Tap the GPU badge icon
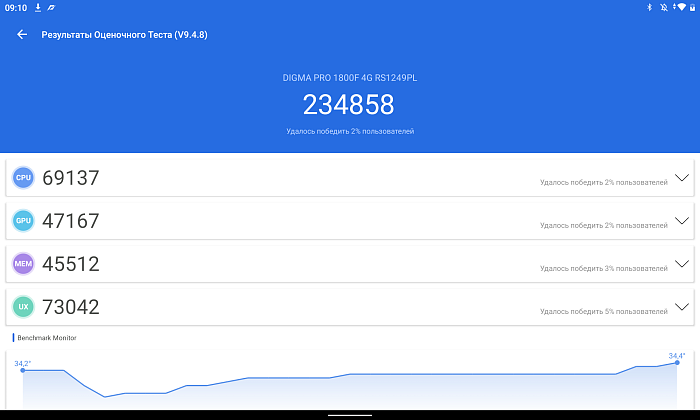 pos(23,220)
